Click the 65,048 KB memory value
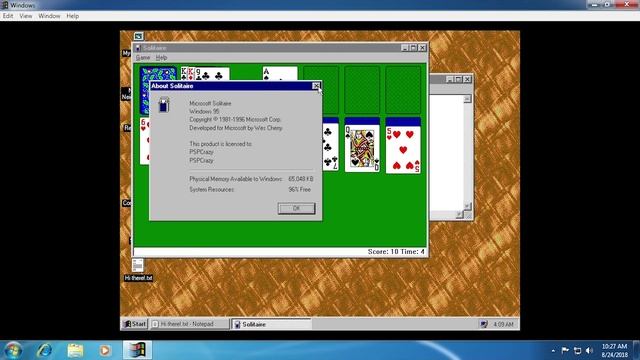This screenshot has height=360, width=640. point(301,179)
